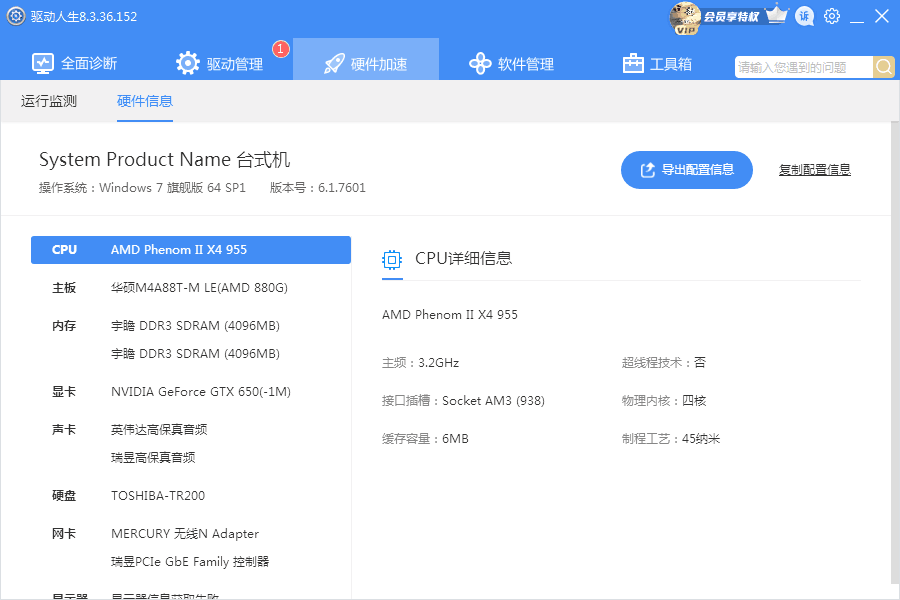Select the 硬盘 TOSHIBA-TR200 row
The image size is (900, 600).
coord(191,496)
